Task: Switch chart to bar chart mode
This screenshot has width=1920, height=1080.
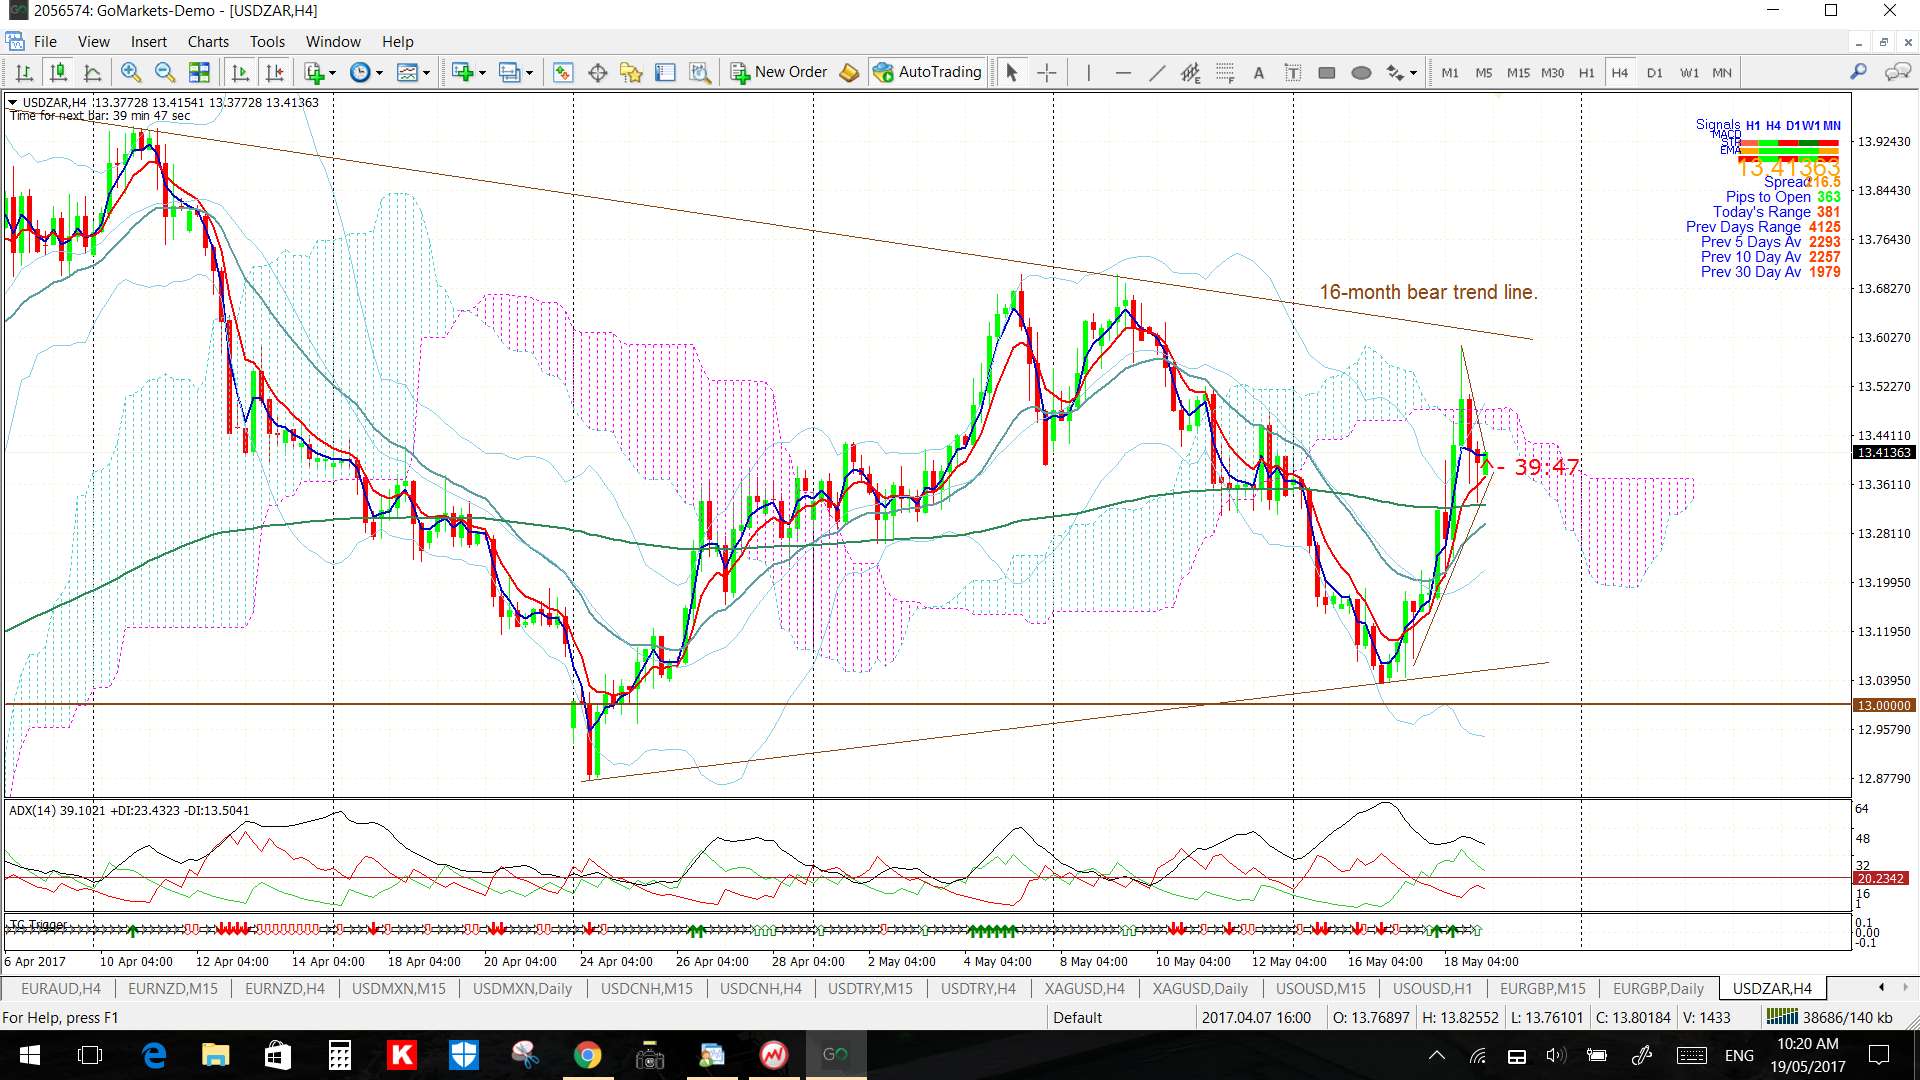Action: coord(25,72)
